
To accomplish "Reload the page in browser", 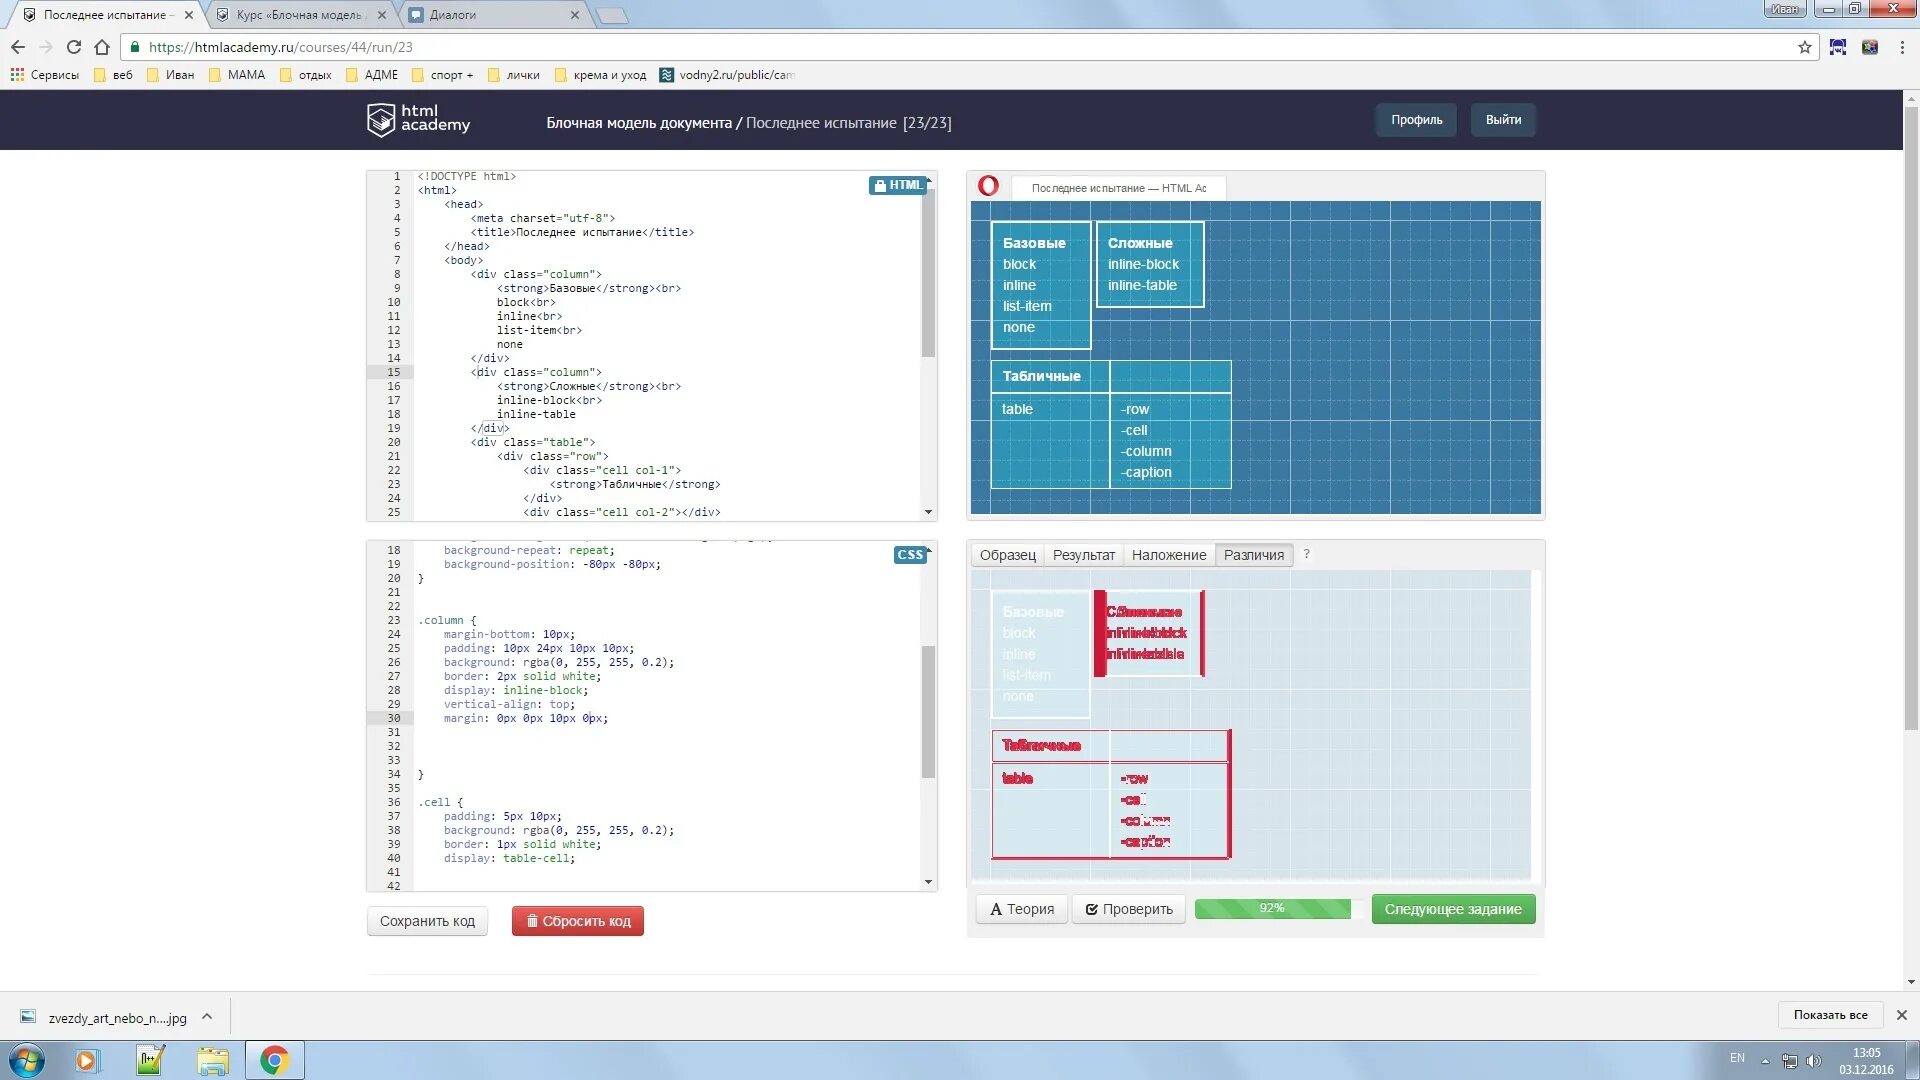I will click(x=74, y=47).
